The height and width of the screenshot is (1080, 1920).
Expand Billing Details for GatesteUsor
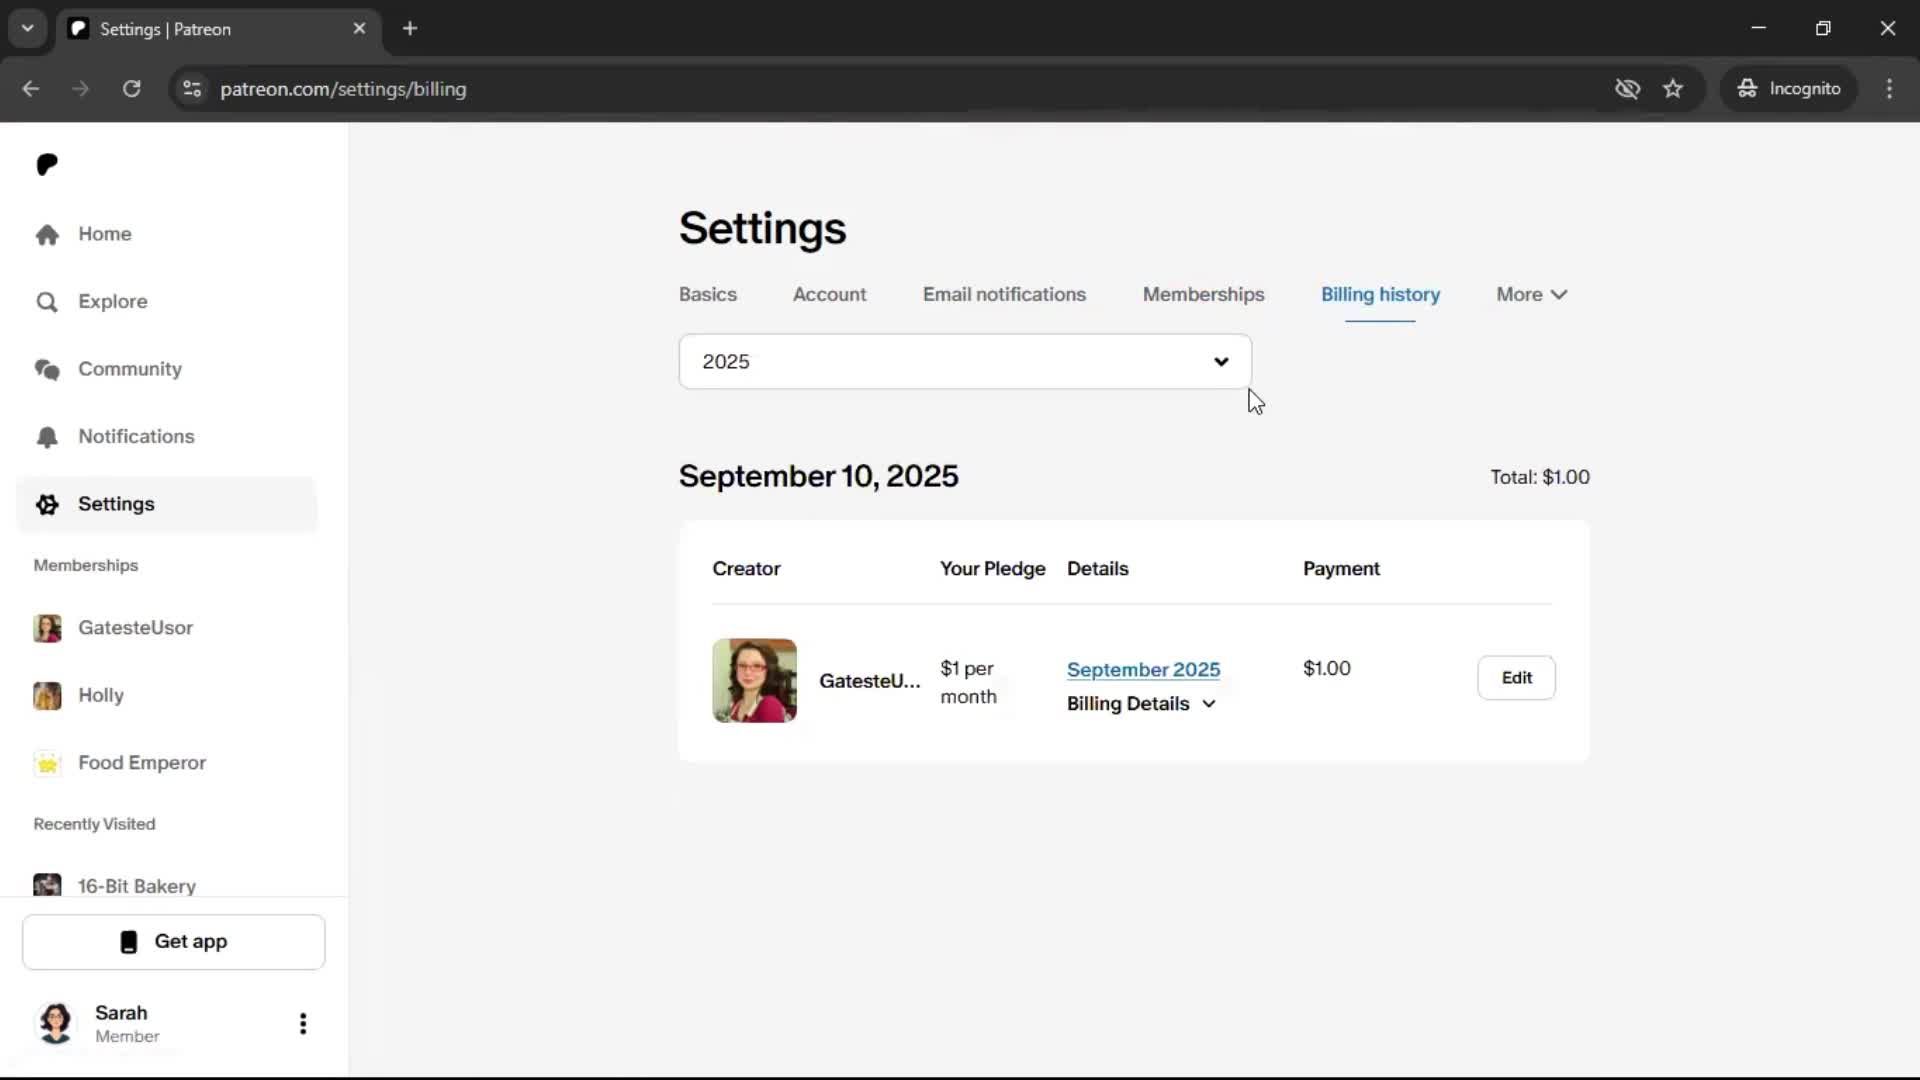point(1141,704)
